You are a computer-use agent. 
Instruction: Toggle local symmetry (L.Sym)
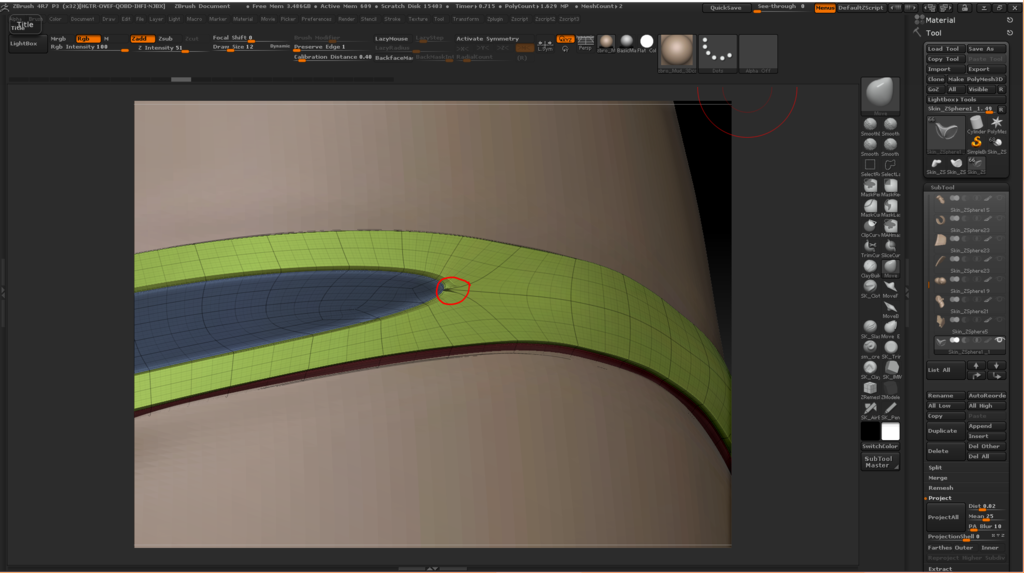[545, 44]
